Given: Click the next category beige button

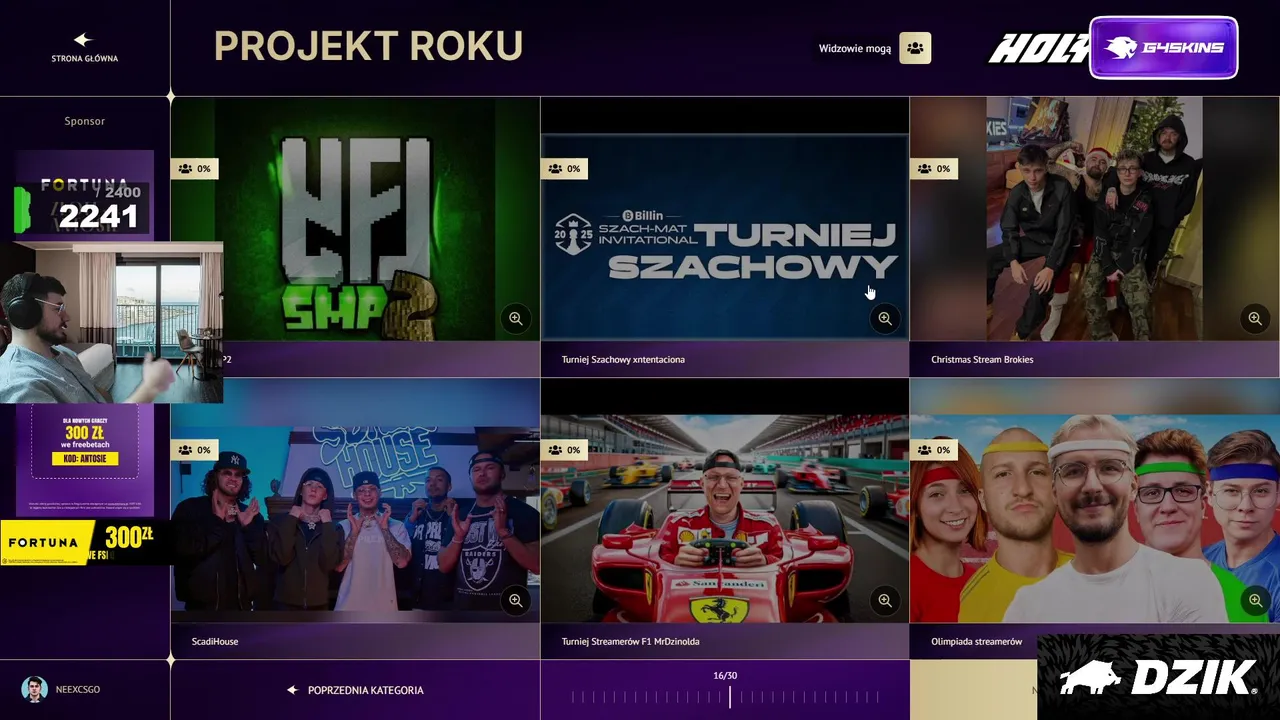Looking at the screenshot, I should 973,690.
